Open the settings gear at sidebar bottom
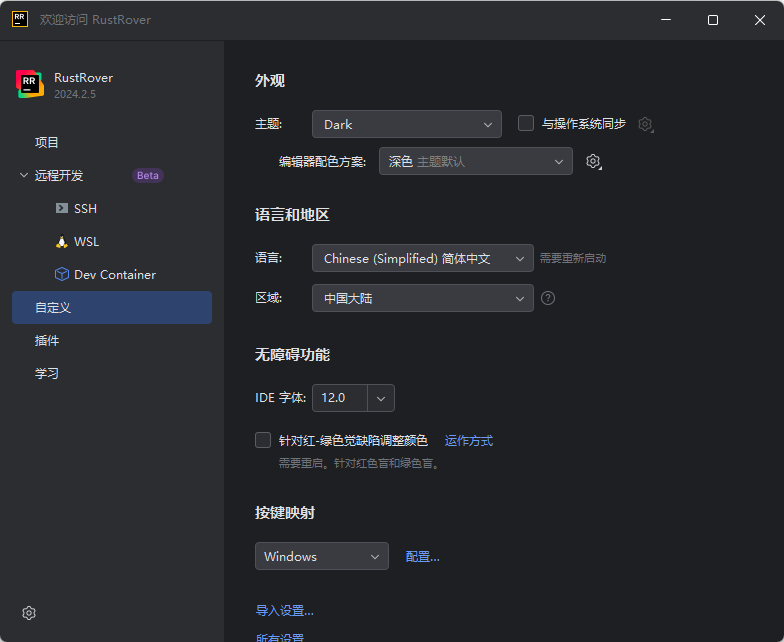Image resolution: width=784 pixels, height=642 pixels. point(29,613)
